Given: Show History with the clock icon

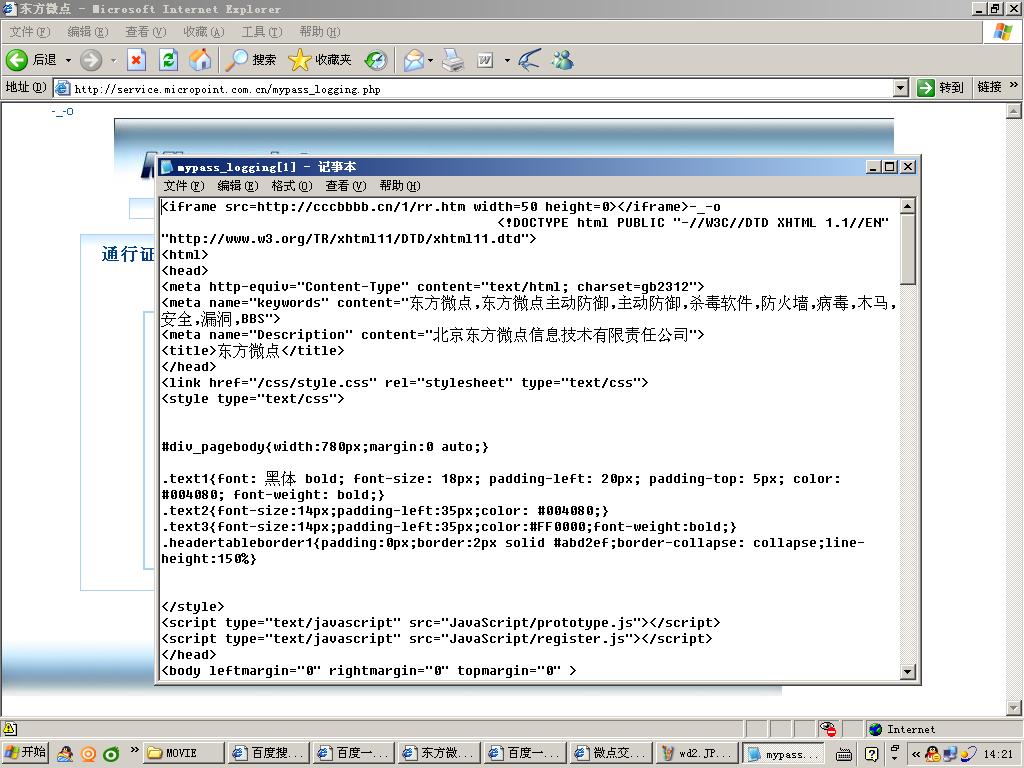Looking at the screenshot, I should pyautogui.click(x=376, y=60).
